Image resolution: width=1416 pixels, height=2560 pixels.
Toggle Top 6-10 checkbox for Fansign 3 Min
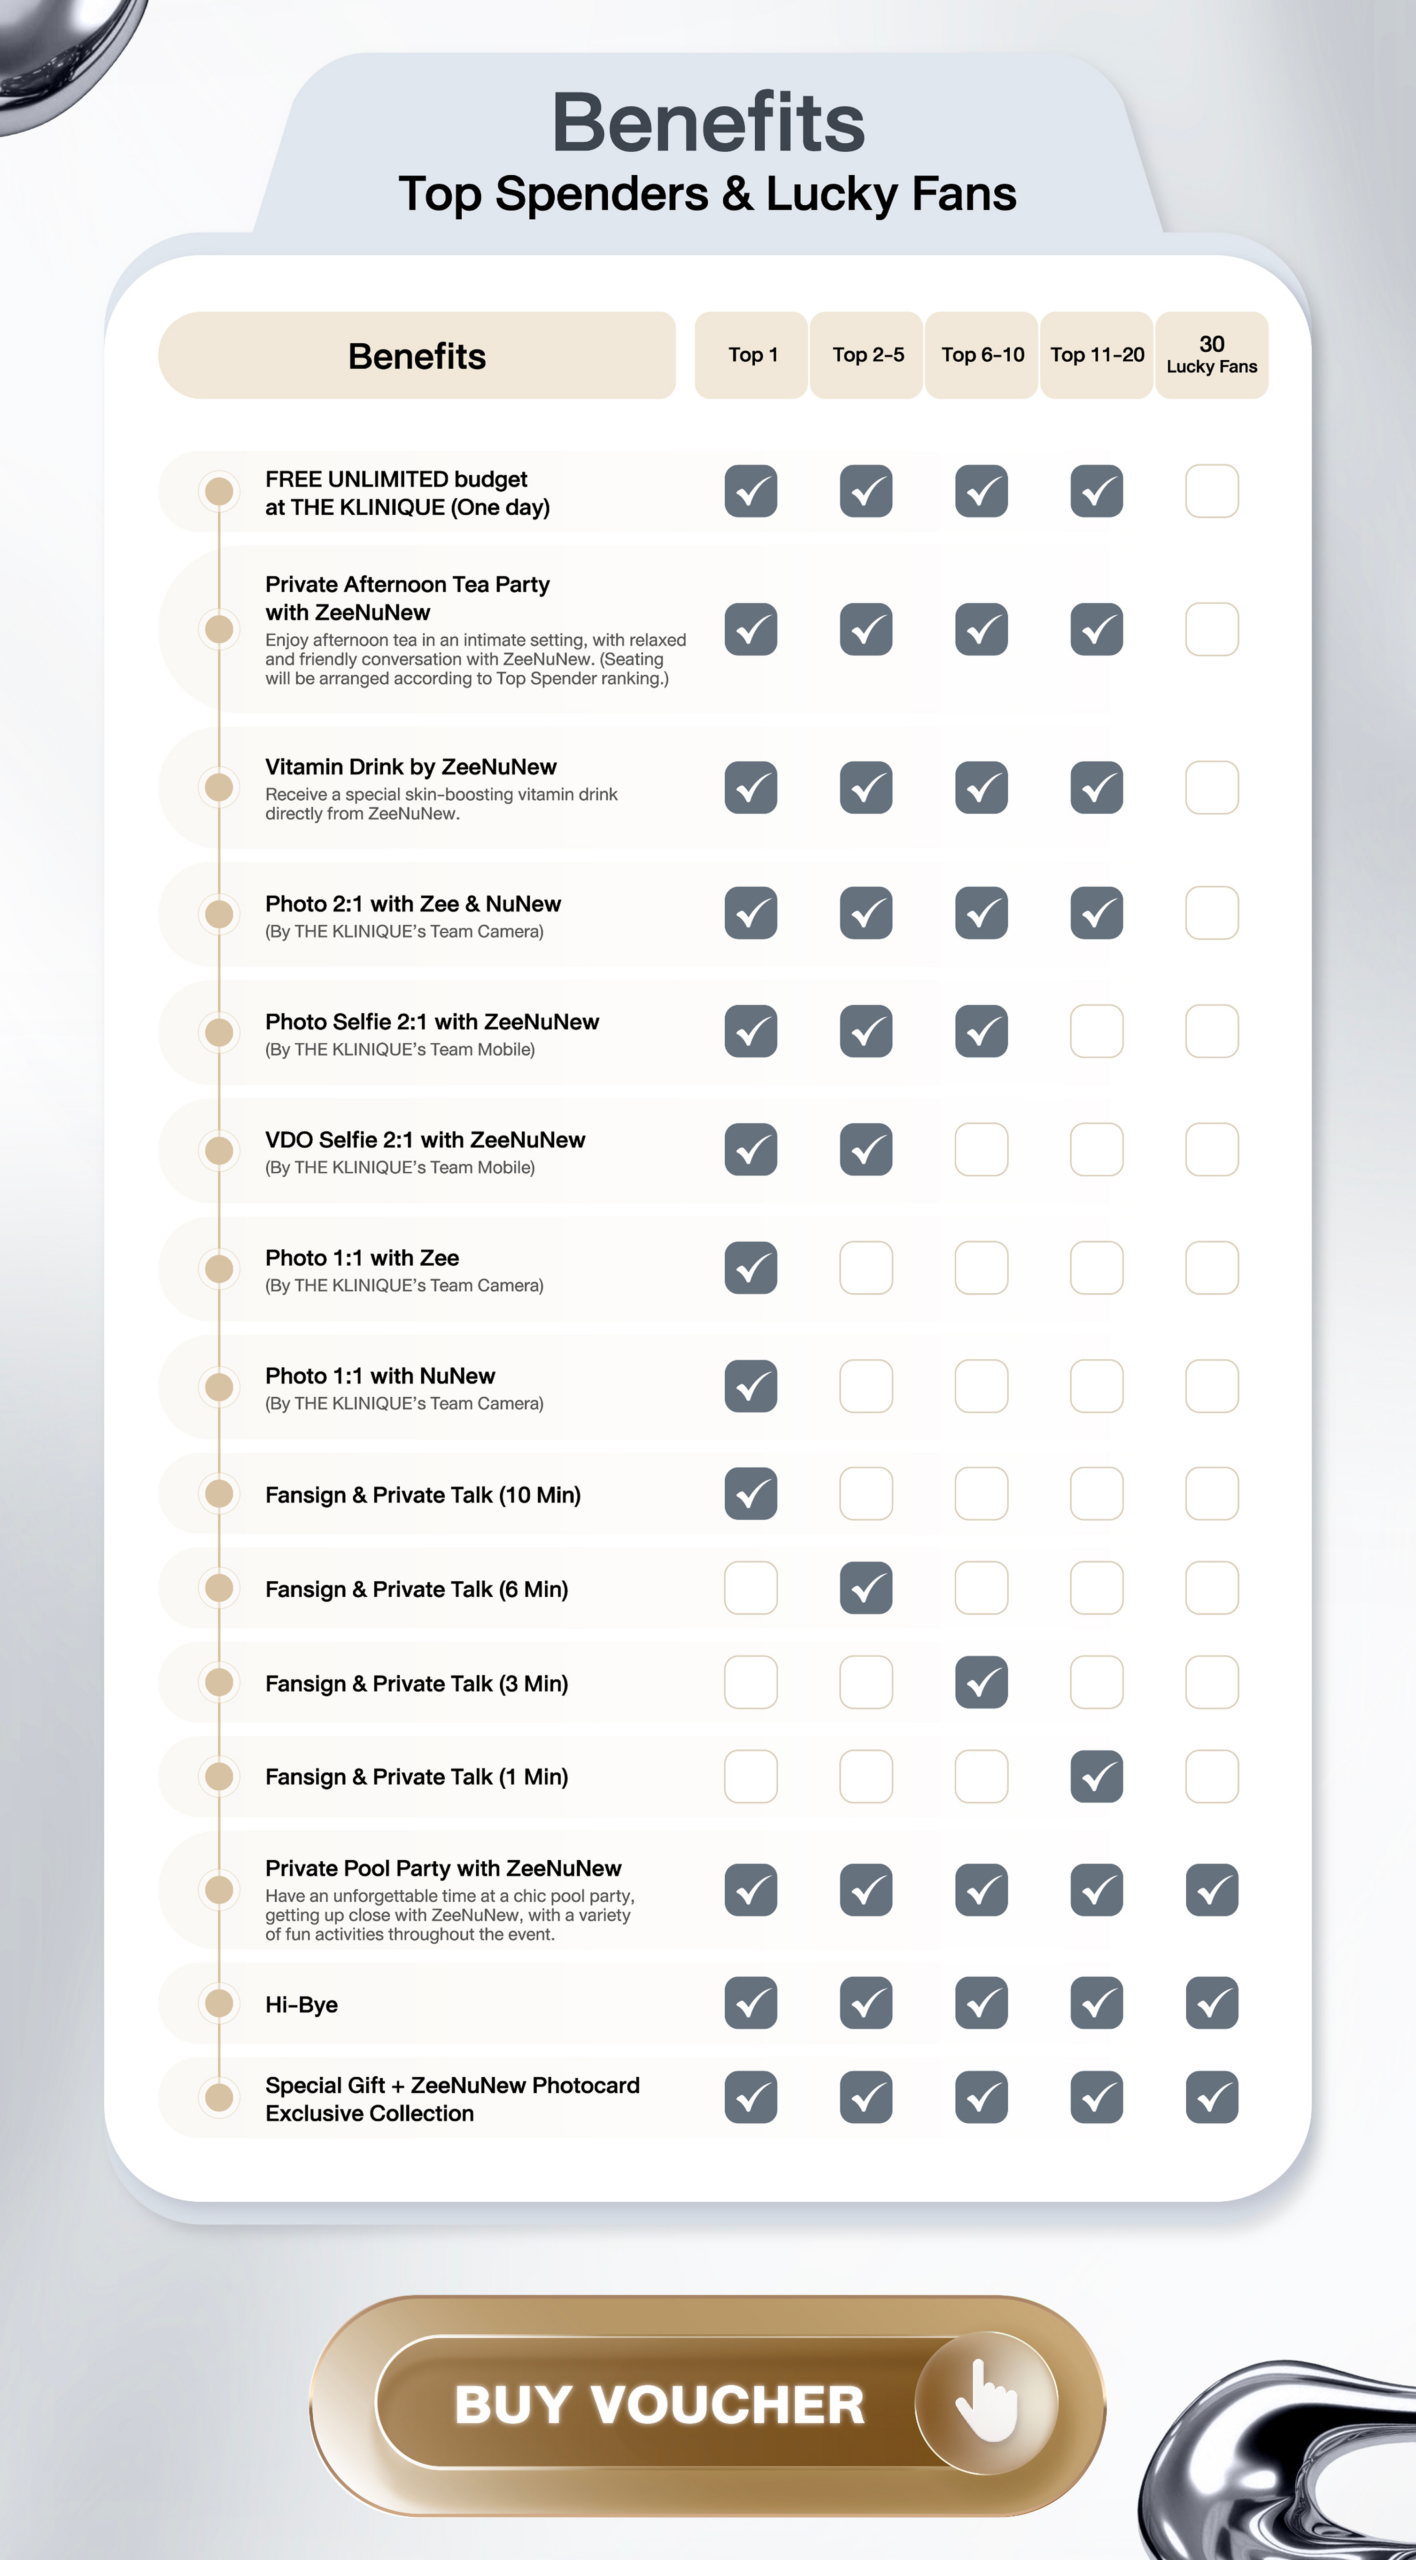pos(981,1682)
